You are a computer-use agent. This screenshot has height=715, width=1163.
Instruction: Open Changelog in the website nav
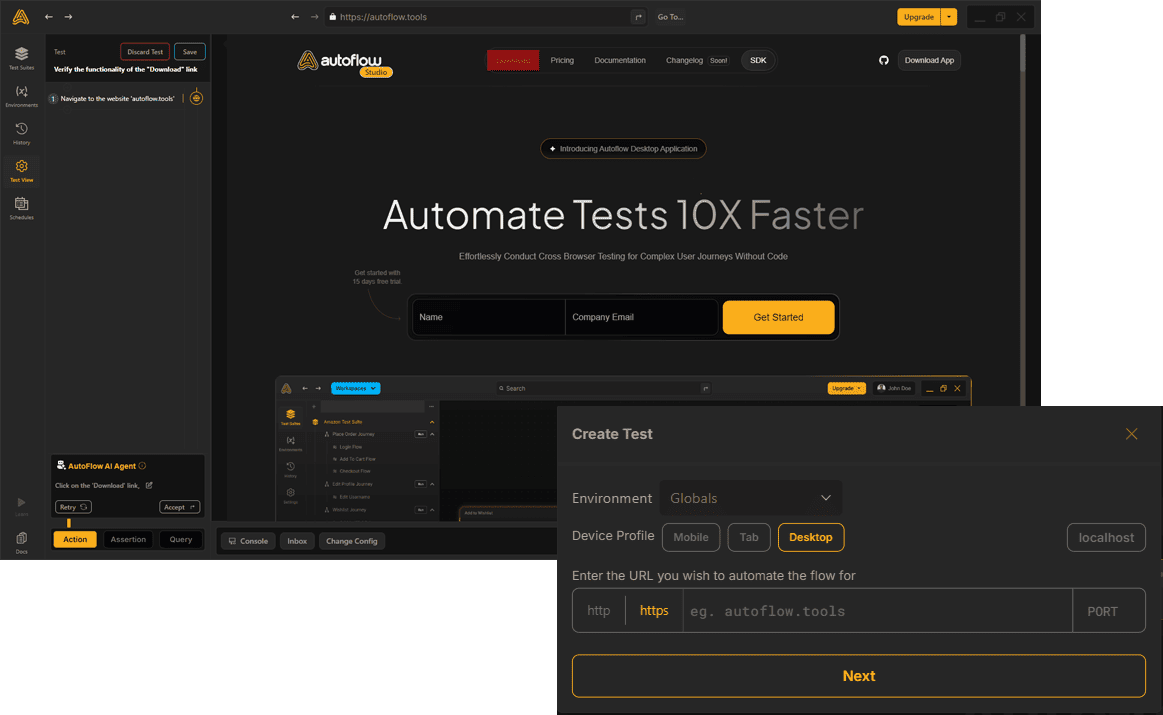pyautogui.click(x=684, y=60)
